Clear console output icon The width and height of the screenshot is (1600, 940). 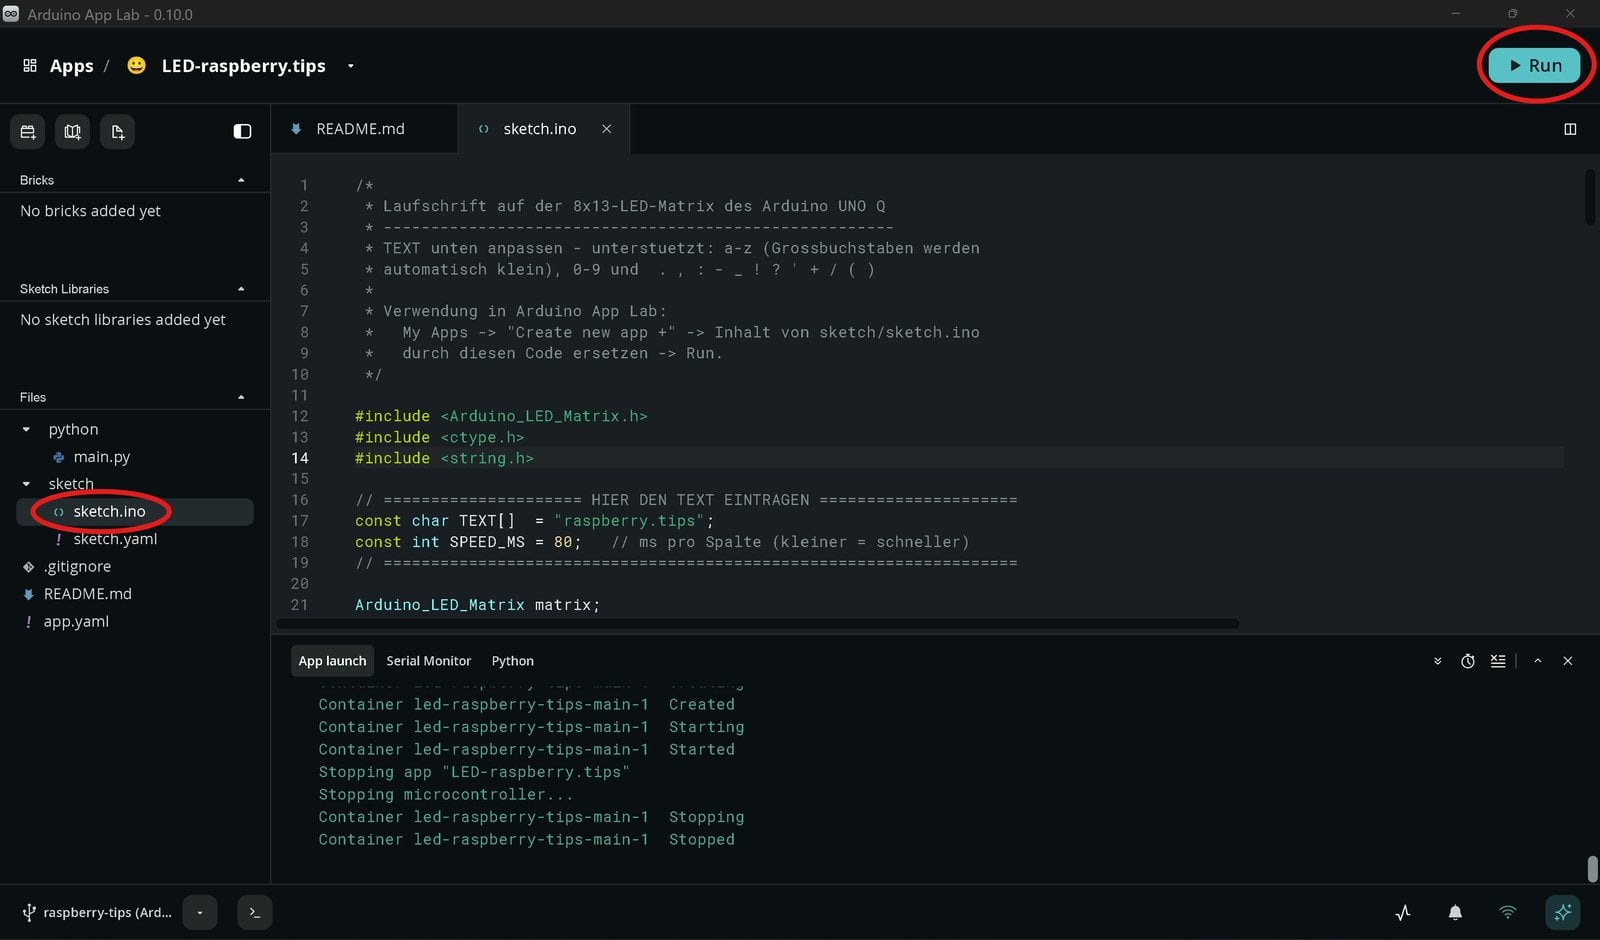[1498, 661]
